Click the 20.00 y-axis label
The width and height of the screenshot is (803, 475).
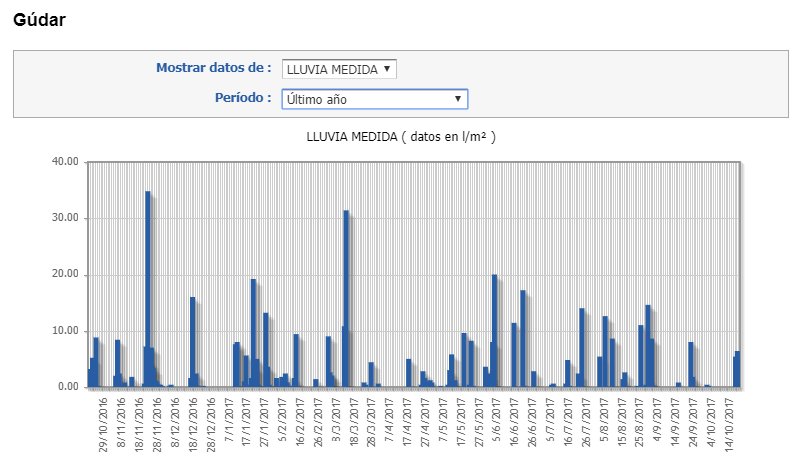point(66,274)
